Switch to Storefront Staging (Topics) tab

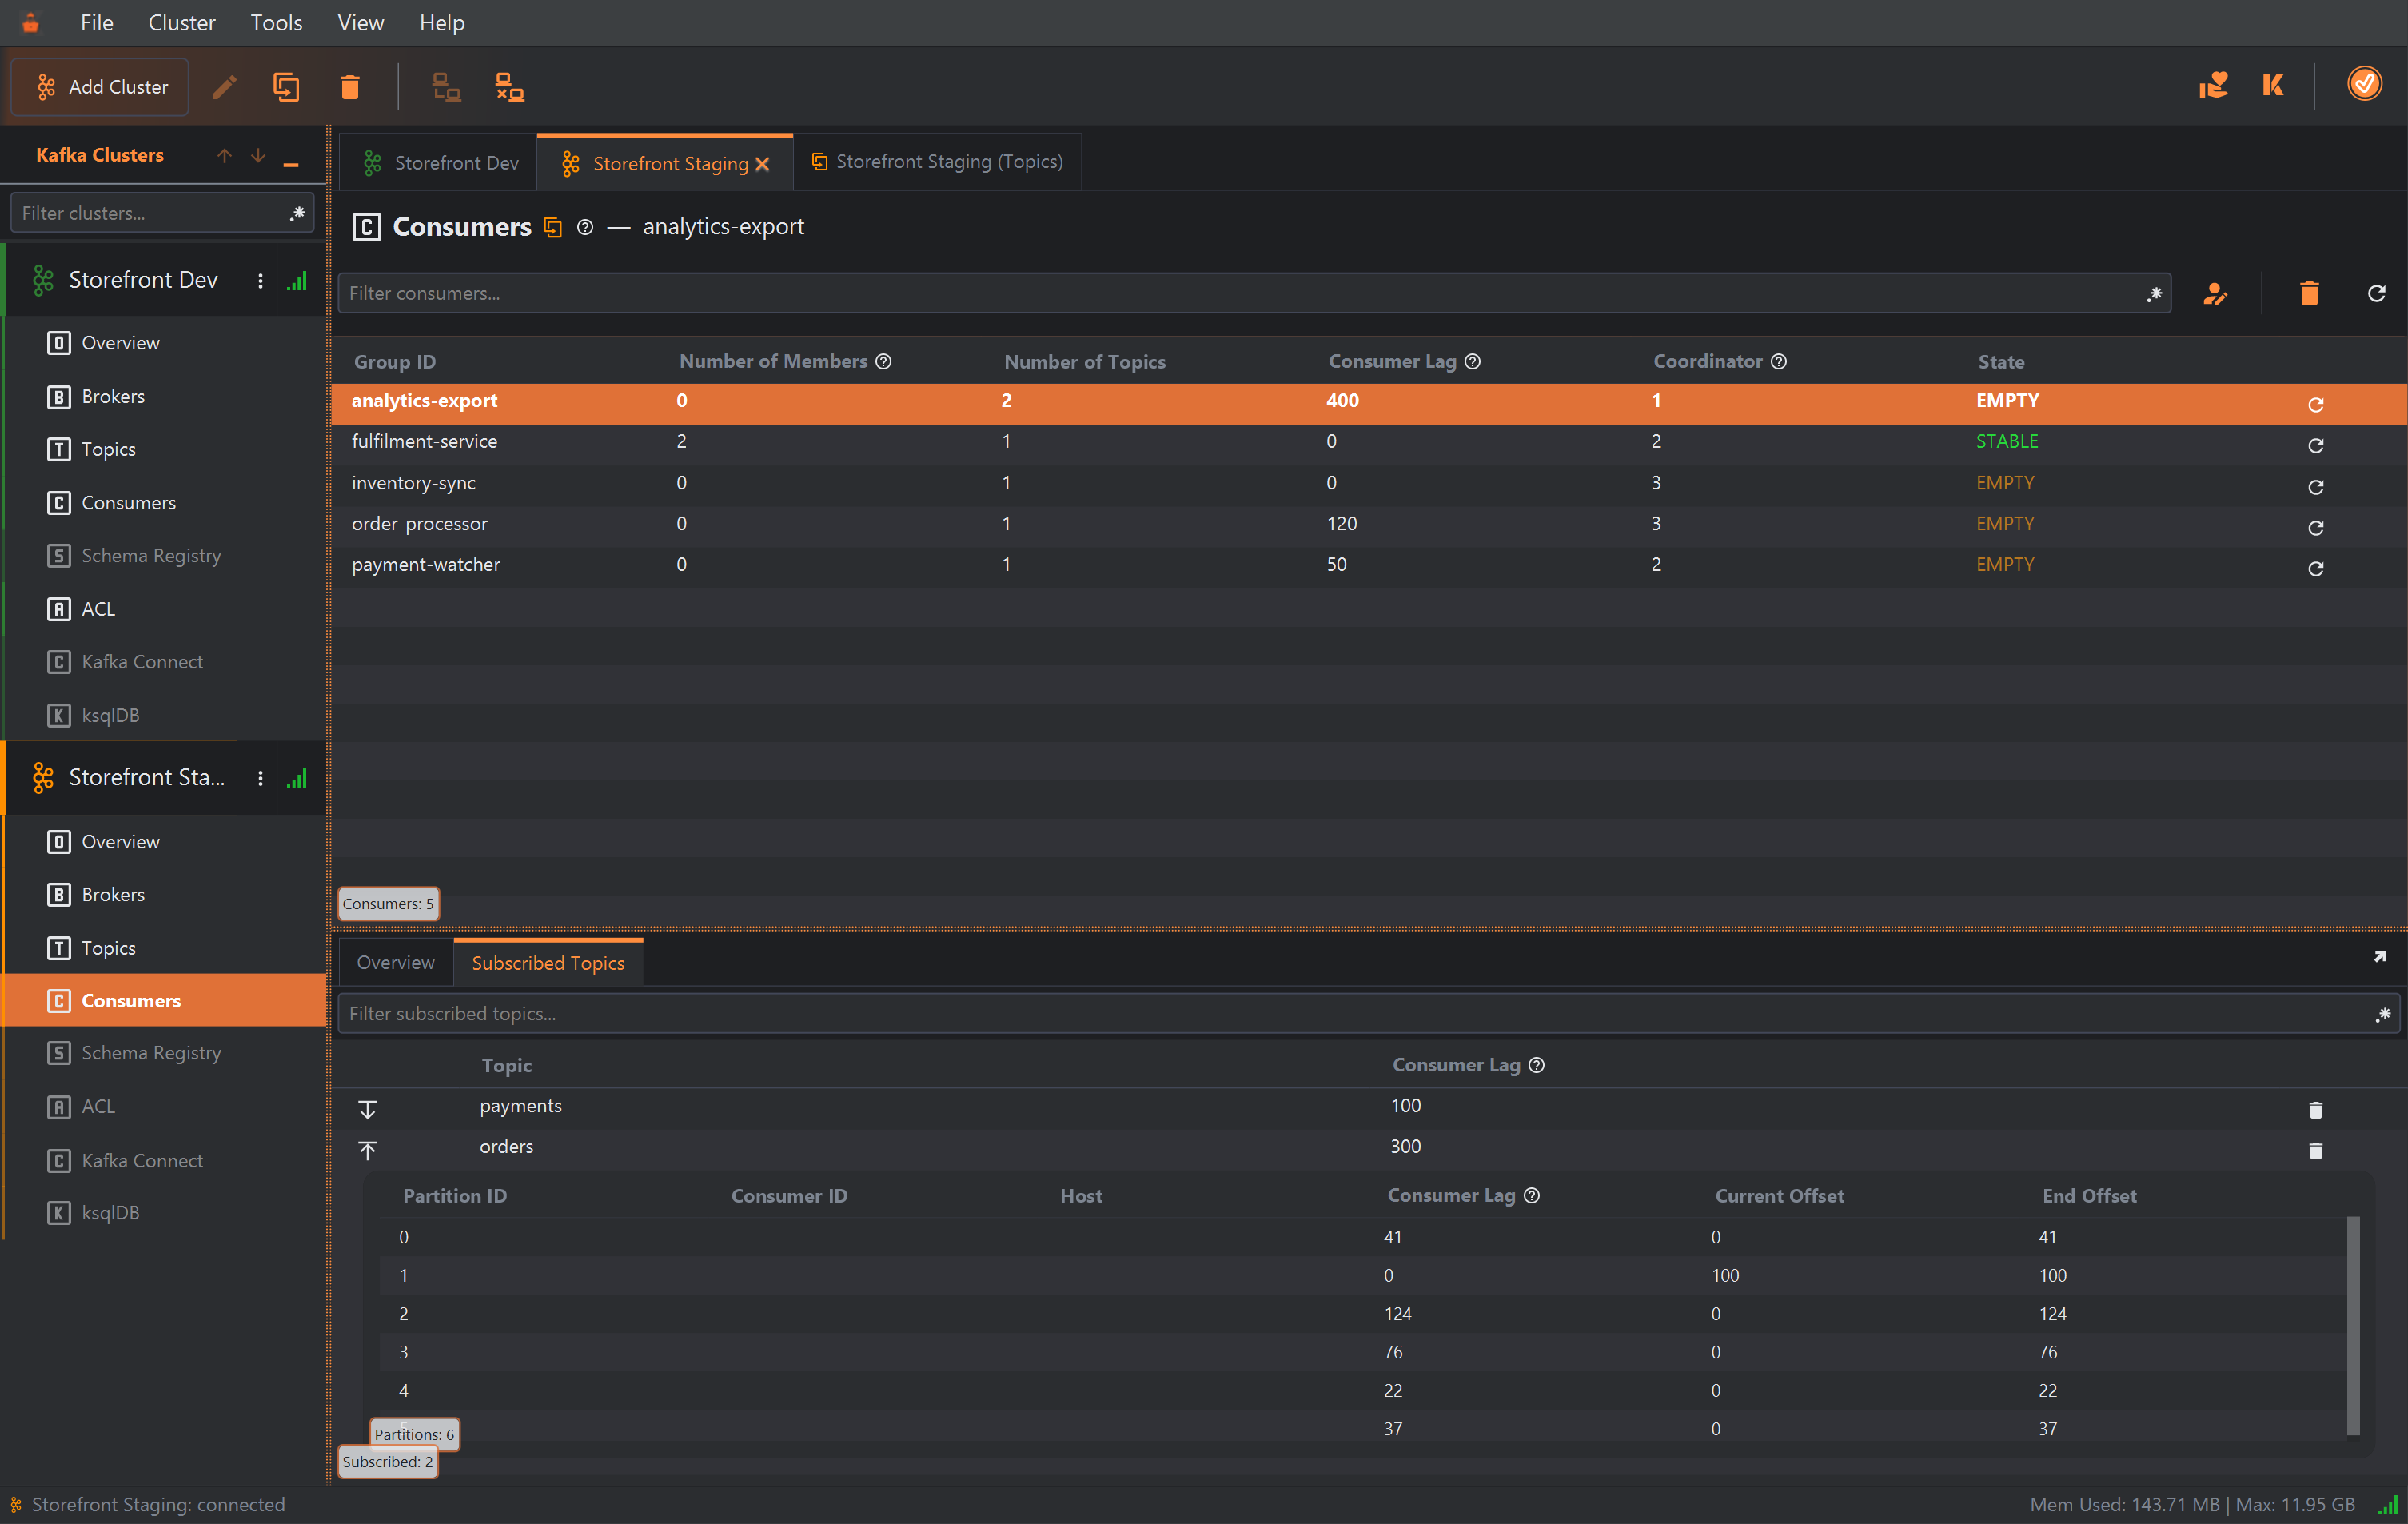937,161
